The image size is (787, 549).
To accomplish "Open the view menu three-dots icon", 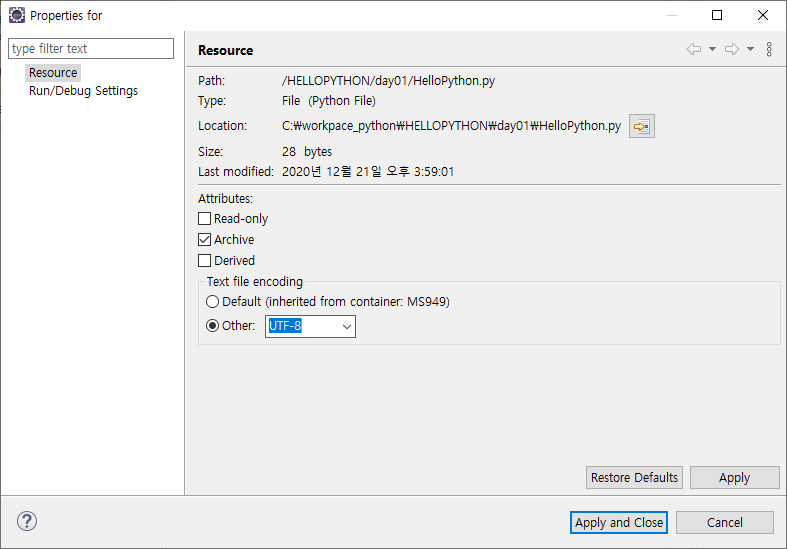I will [769, 49].
